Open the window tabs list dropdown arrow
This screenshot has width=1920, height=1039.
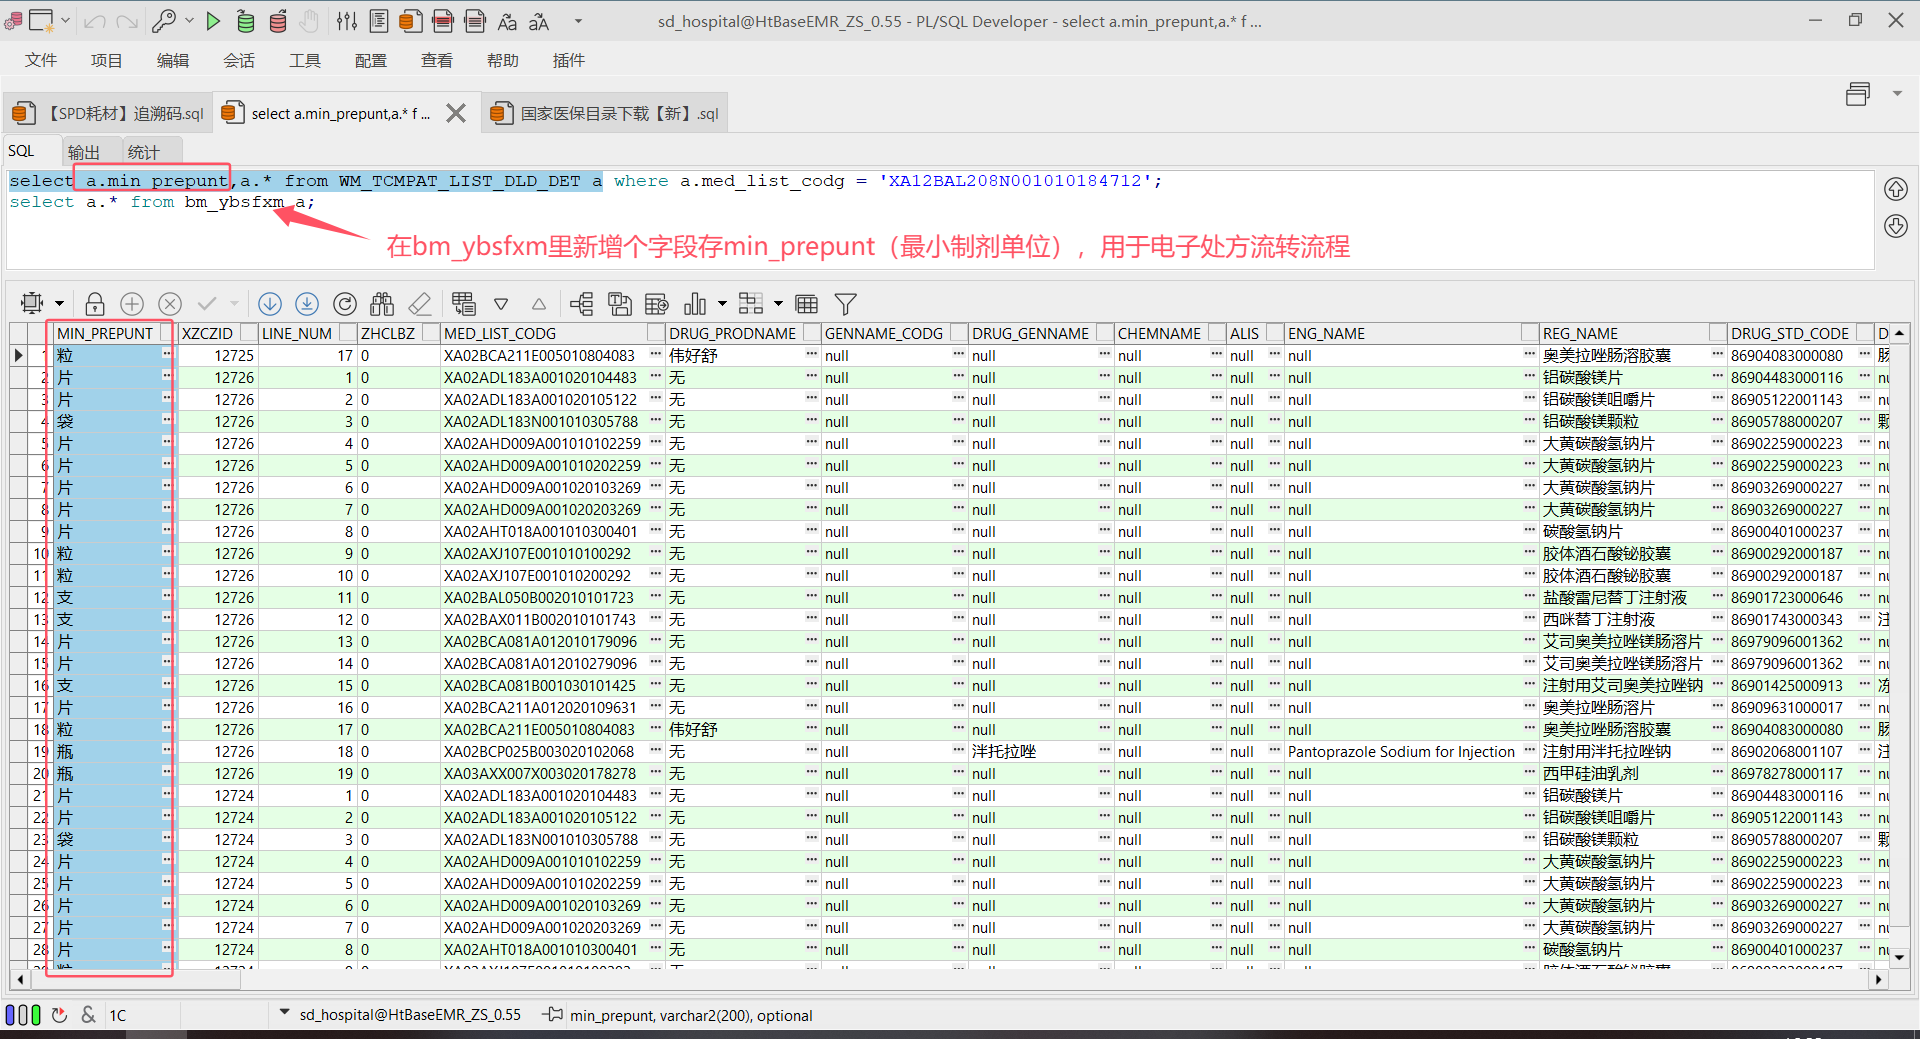pos(1897,94)
